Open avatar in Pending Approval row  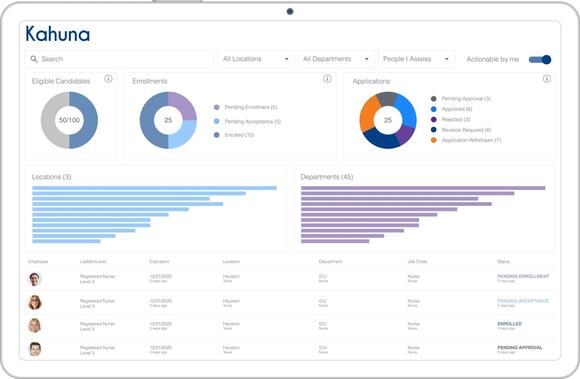pos(35,349)
